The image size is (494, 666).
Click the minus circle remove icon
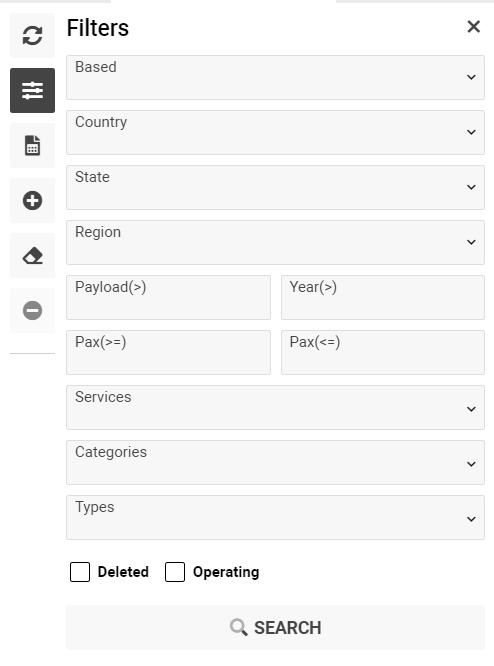pos(32,310)
